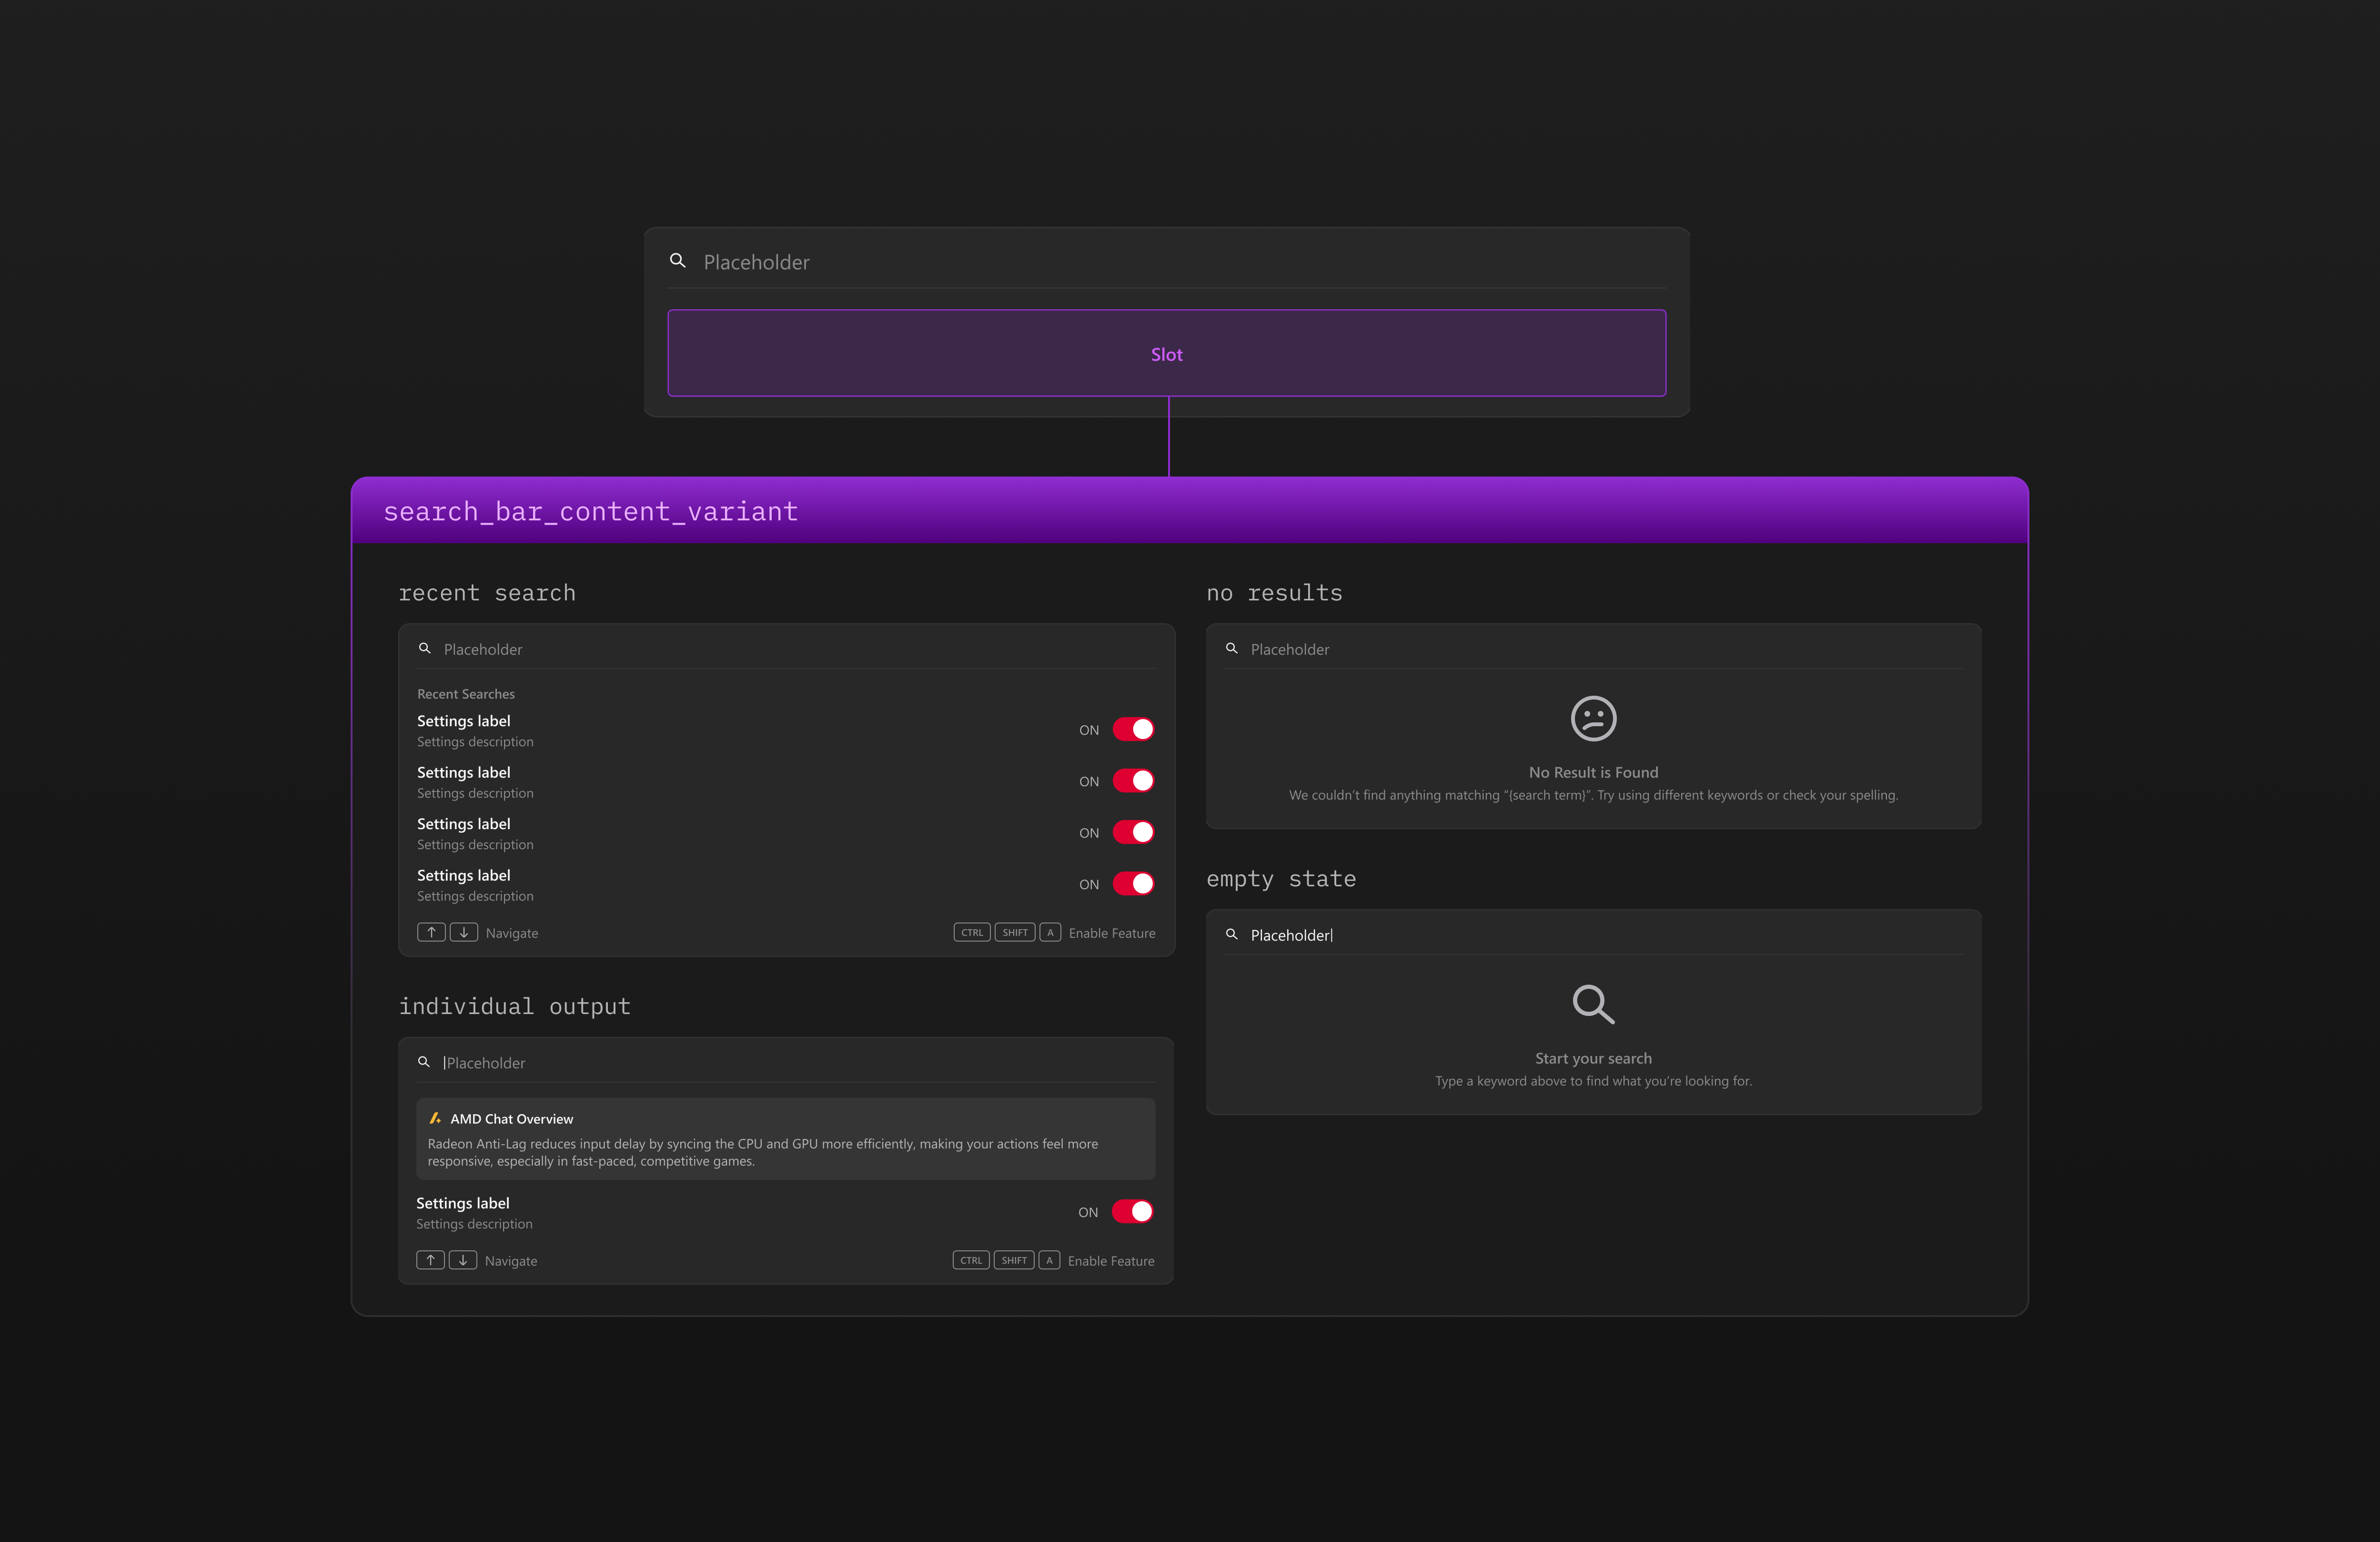Click the sad face No Result icon
The width and height of the screenshot is (2380, 1542).
click(x=1593, y=718)
